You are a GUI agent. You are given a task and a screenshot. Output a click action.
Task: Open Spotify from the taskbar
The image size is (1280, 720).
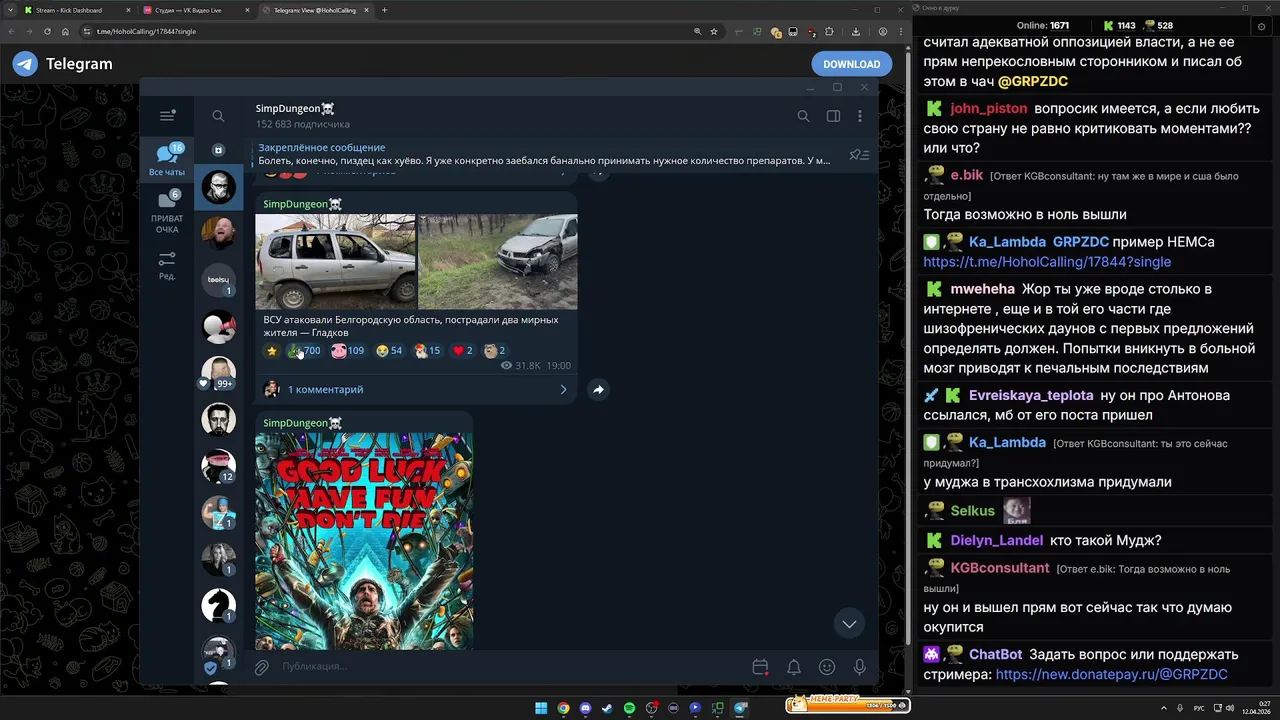pos(629,708)
